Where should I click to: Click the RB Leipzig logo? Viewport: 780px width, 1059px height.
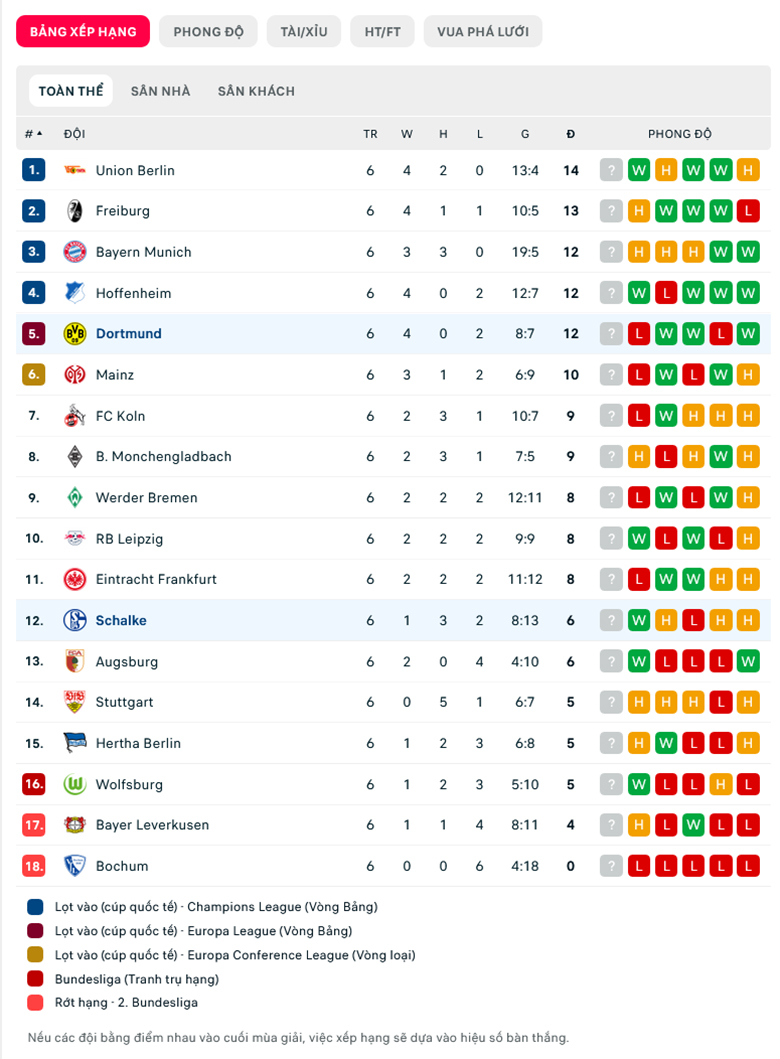pos(74,538)
